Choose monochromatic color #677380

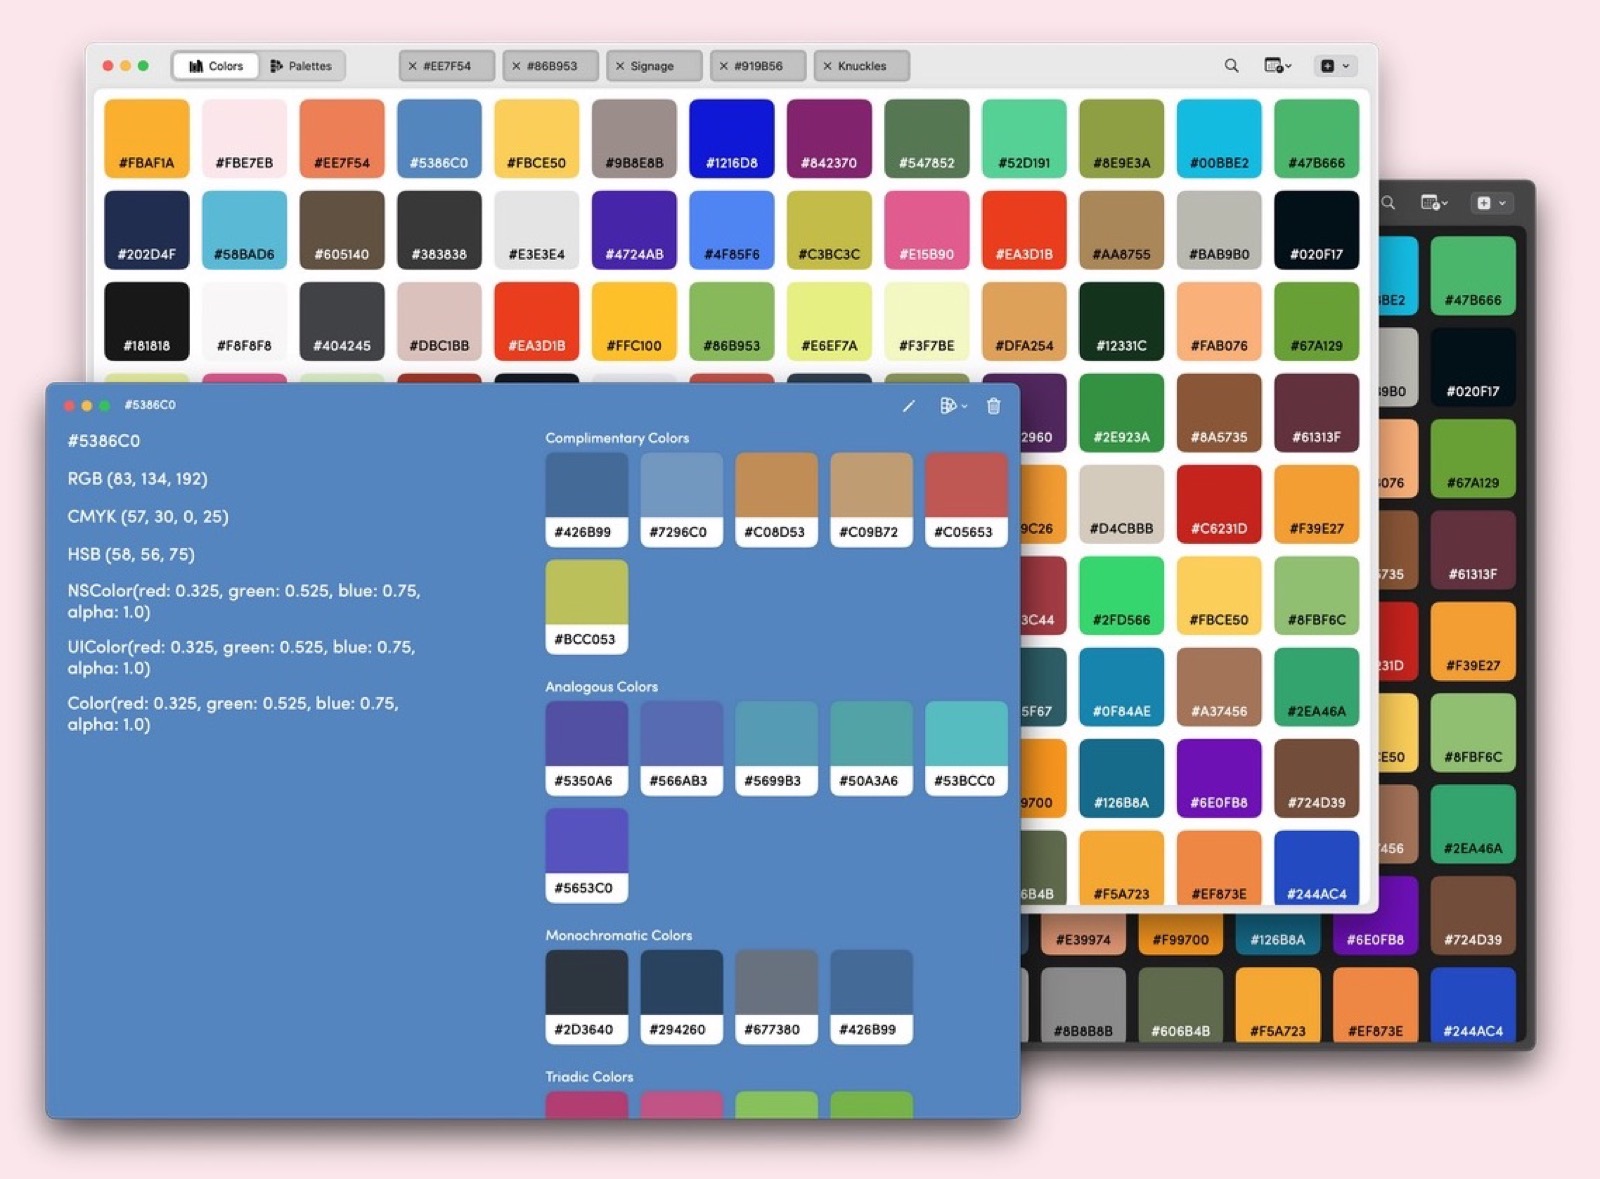pyautogui.click(x=776, y=997)
